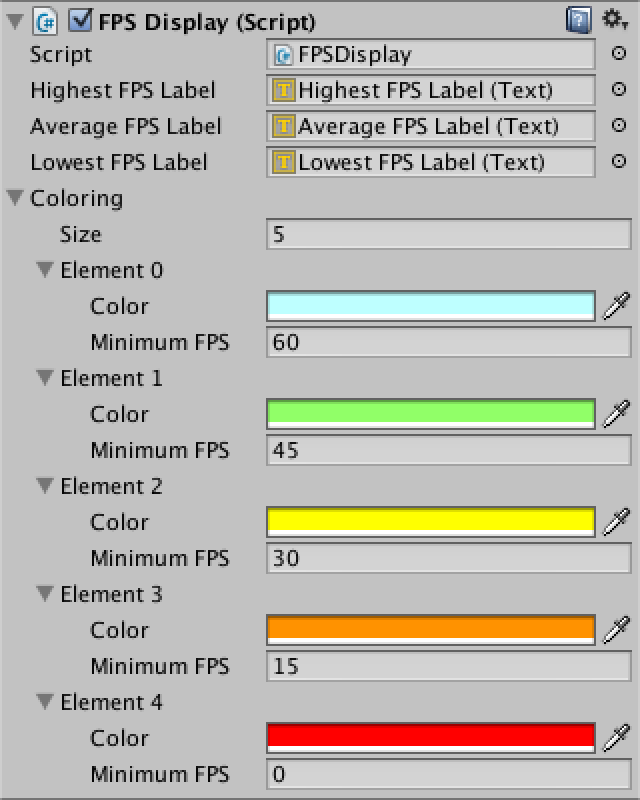Use the Element 2 eyedropper tool
640x800 pixels.
point(617,522)
